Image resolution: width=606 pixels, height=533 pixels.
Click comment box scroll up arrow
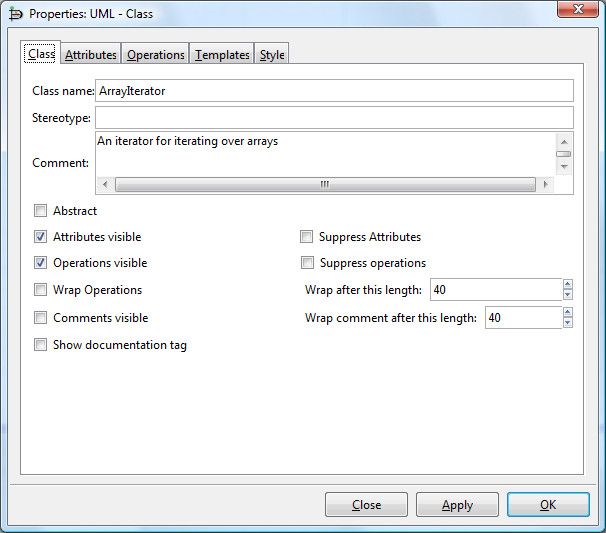pyautogui.click(x=564, y=142)
